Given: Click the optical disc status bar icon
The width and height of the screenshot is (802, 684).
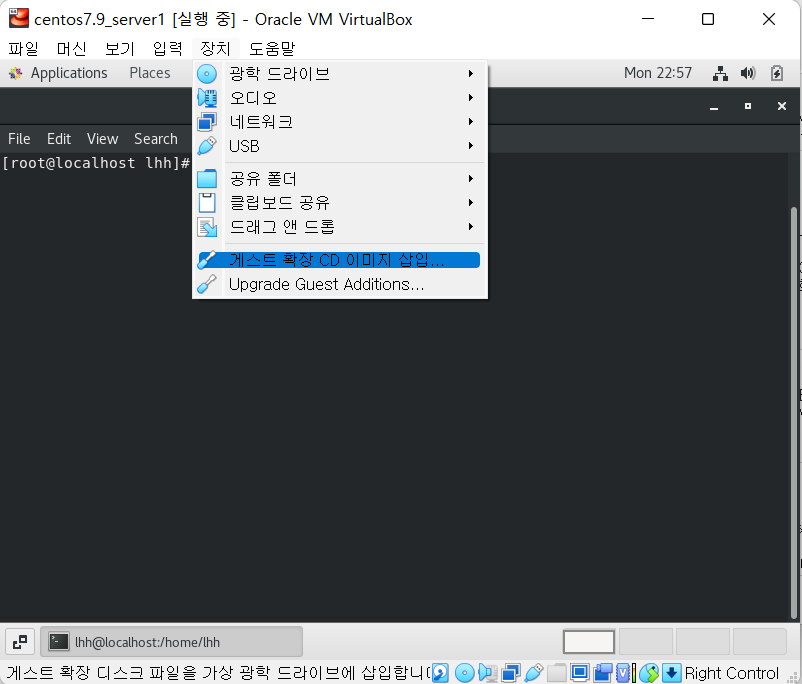Looking at the screenshot, I should [464, 673].
